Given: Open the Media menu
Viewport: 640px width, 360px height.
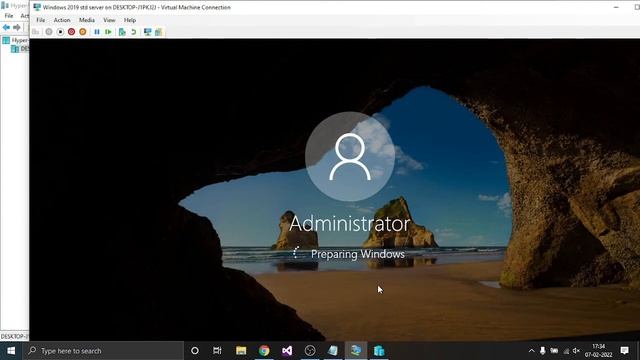Looking at the screenshot, I should pos(87,20).
